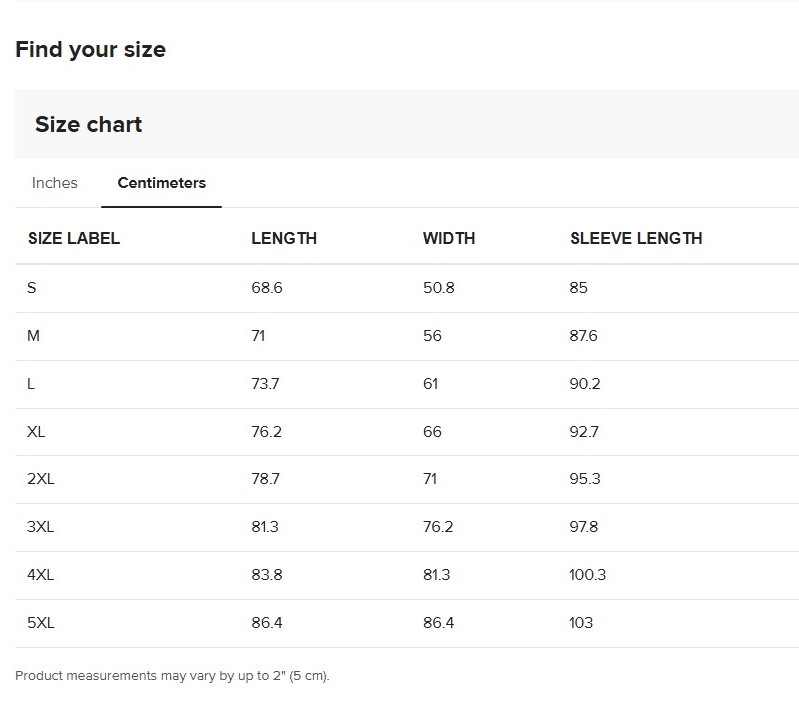Click the SIZE LABEL column header
799x708 pixels.
(x=74, y=238)
